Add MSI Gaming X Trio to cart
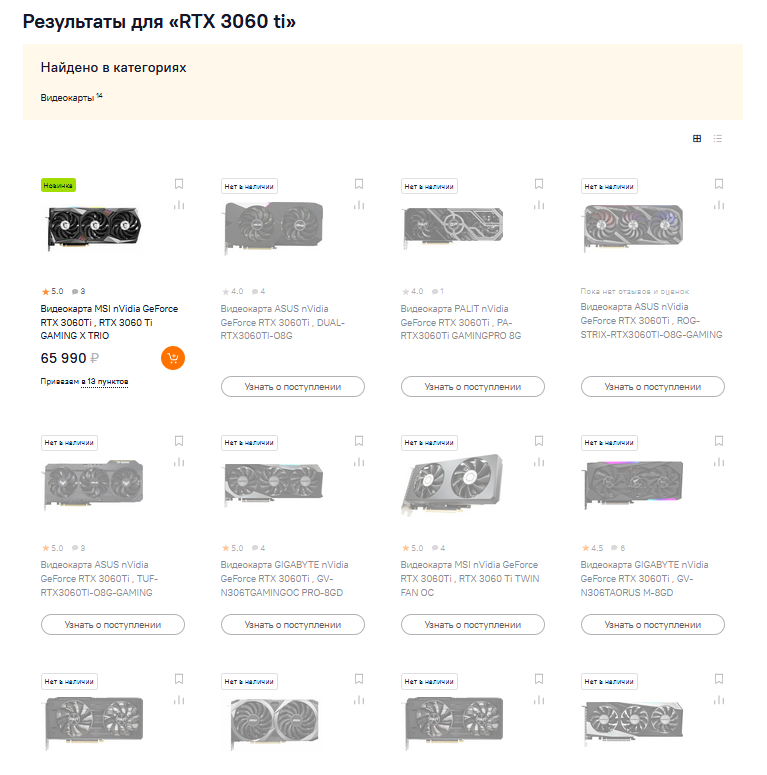This screenshot has height=775, width=767. click(173, 358)
